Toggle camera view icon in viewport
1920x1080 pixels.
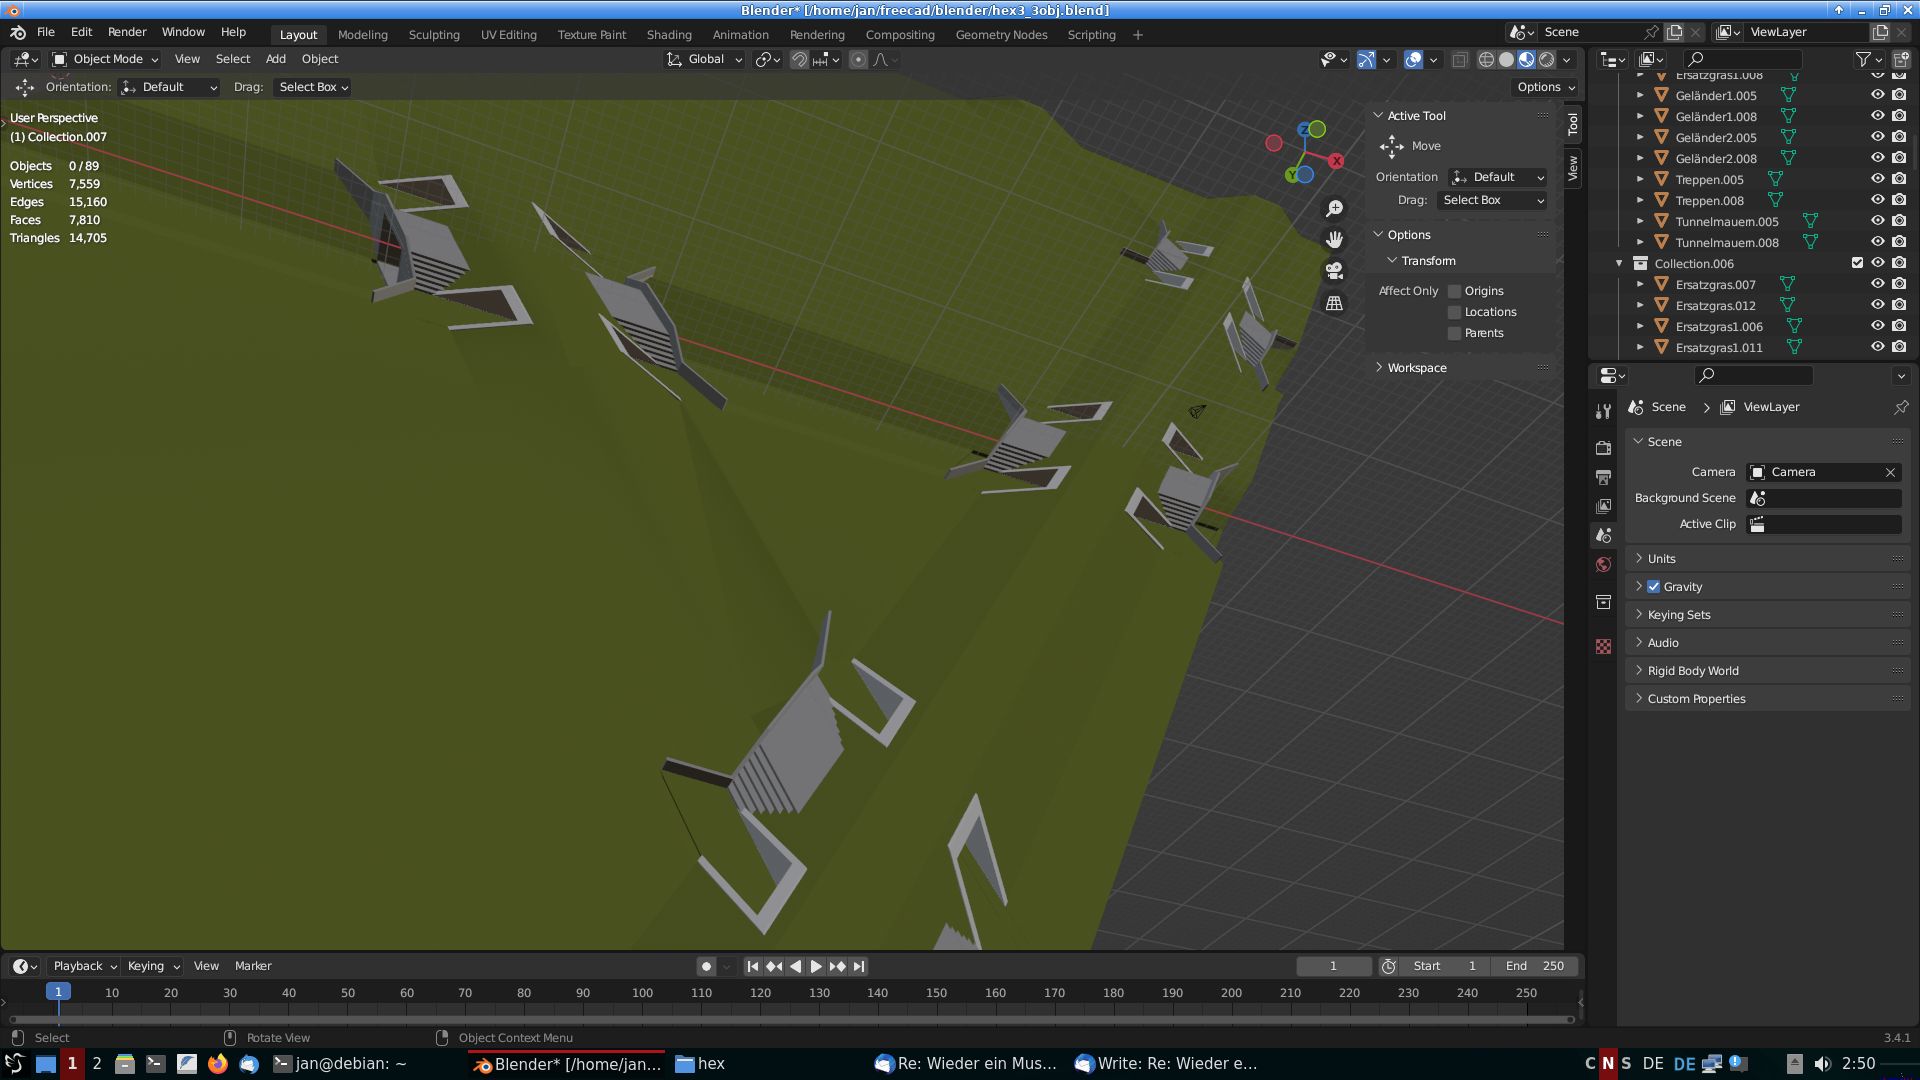click(x=1334, y=271)
